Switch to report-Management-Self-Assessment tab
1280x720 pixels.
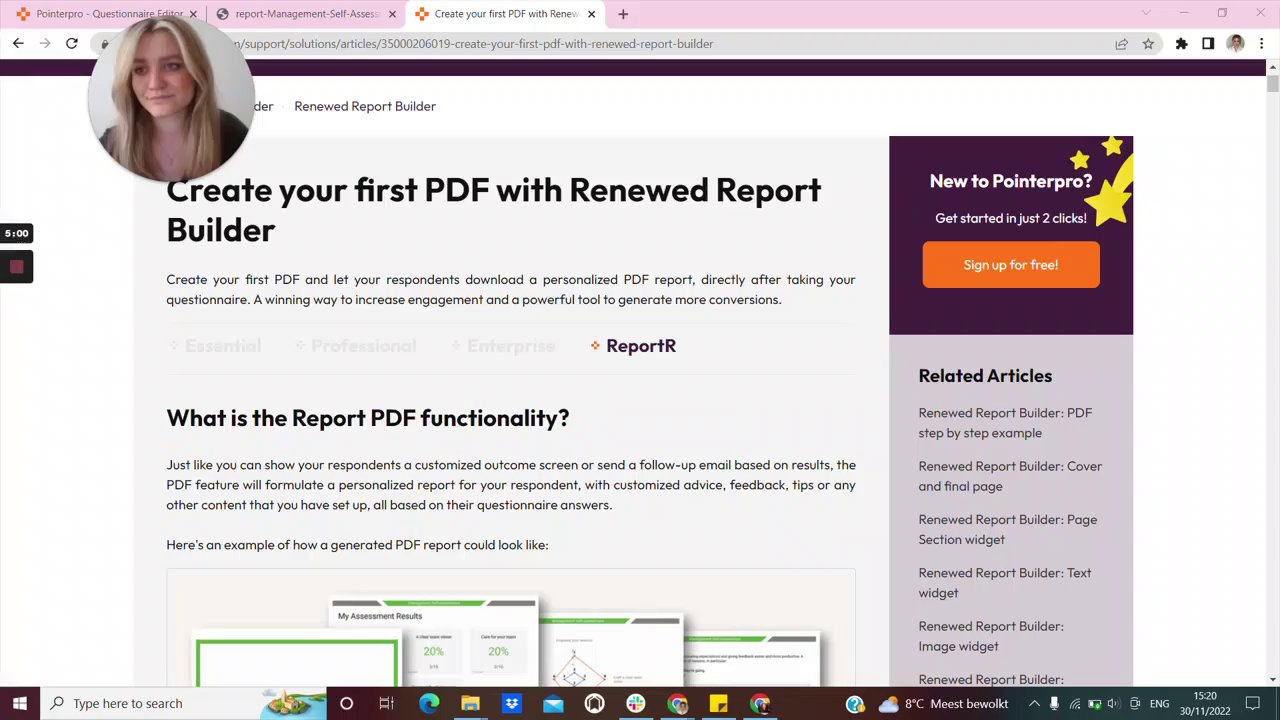tap(305, 14)
